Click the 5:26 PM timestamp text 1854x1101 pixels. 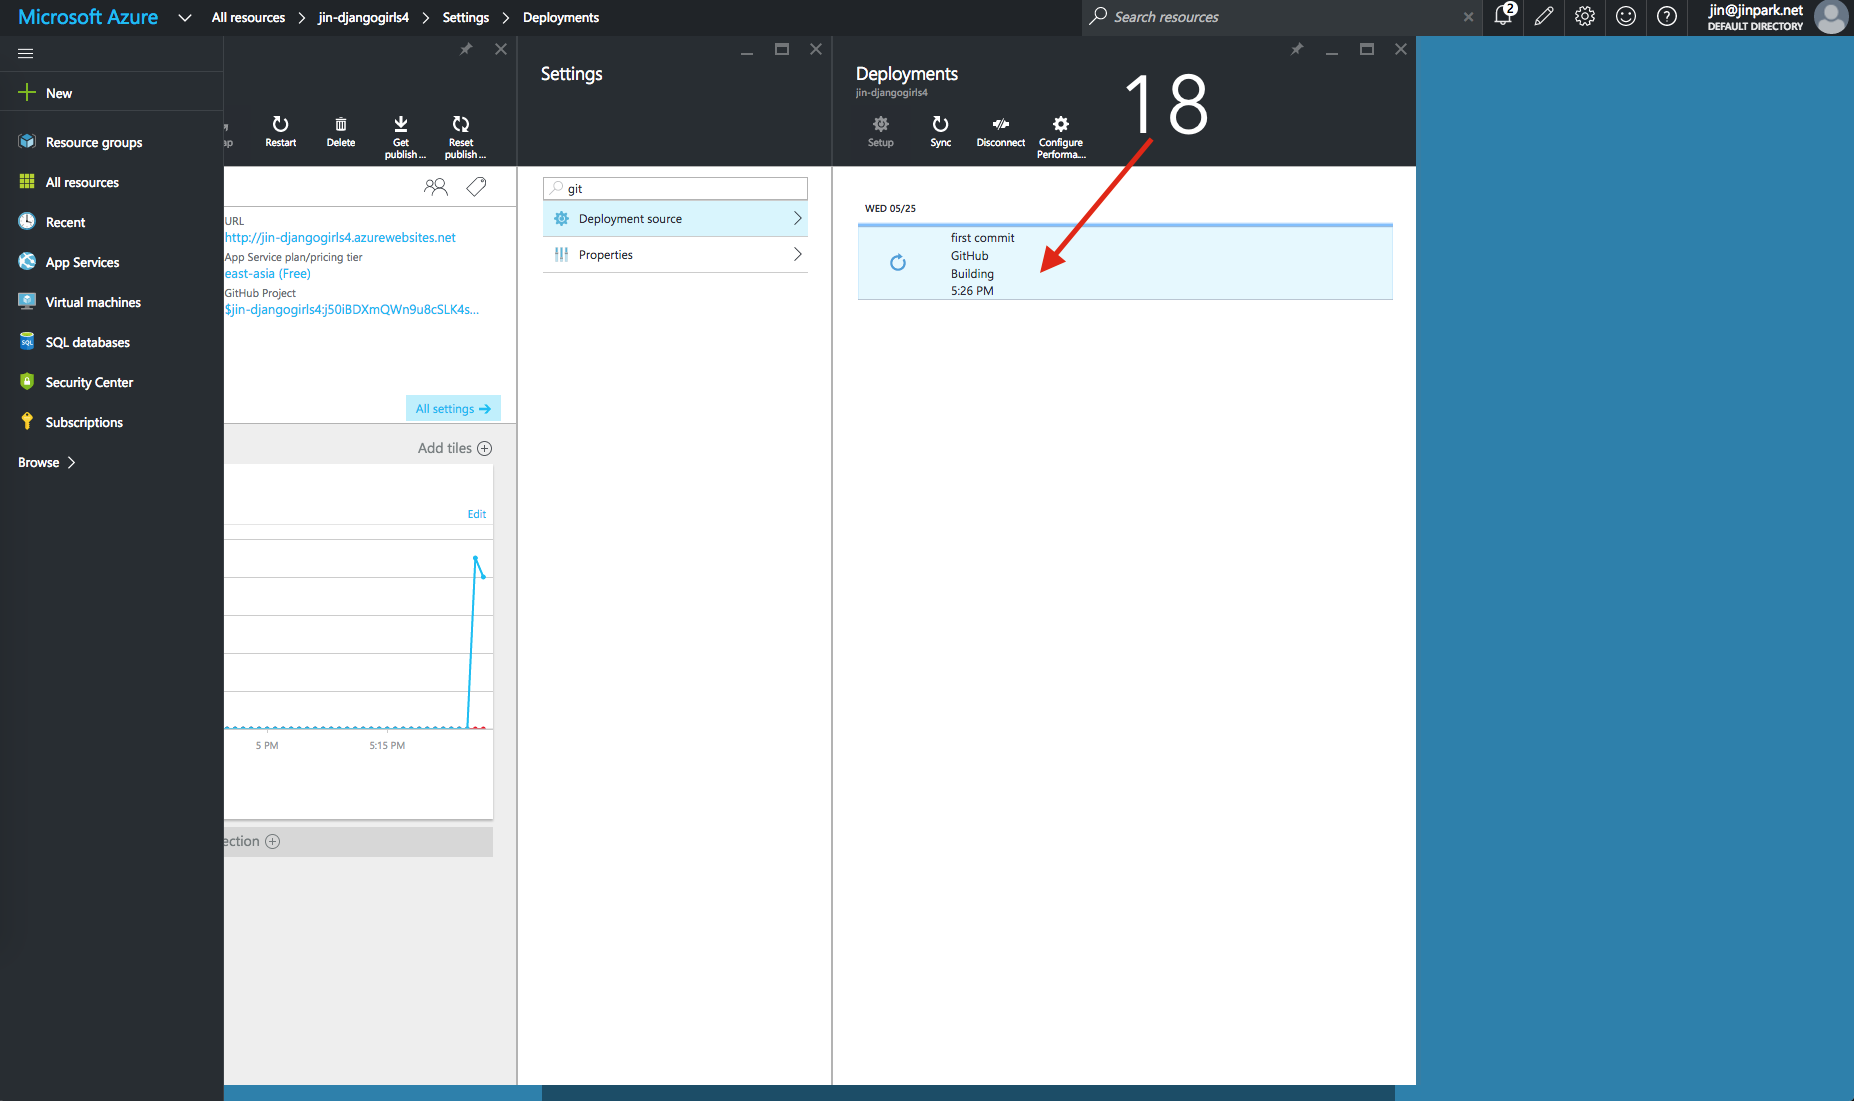[x=972, y=291]
